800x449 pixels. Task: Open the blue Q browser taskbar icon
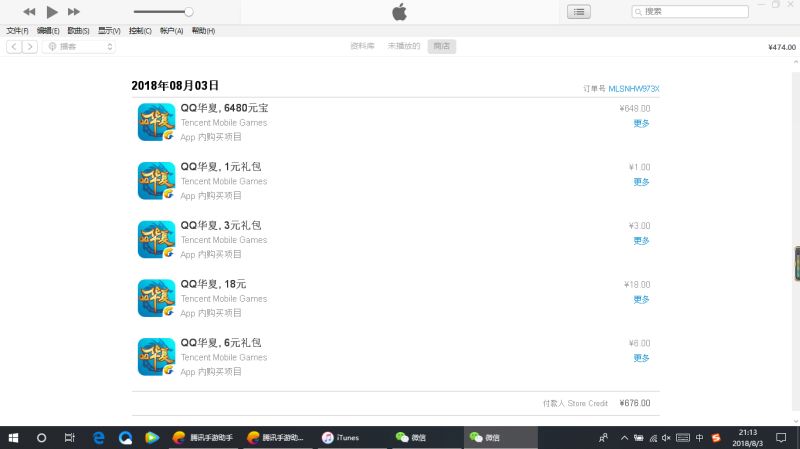pyautogui.click(x=126, y=438)
